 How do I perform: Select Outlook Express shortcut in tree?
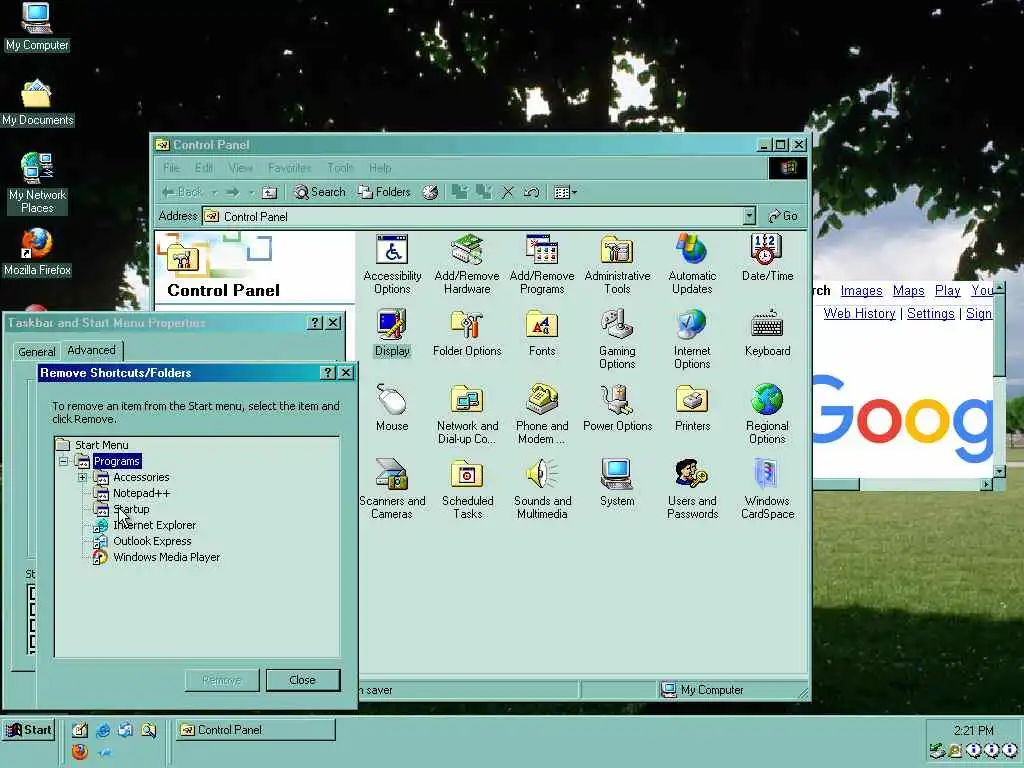152,541
